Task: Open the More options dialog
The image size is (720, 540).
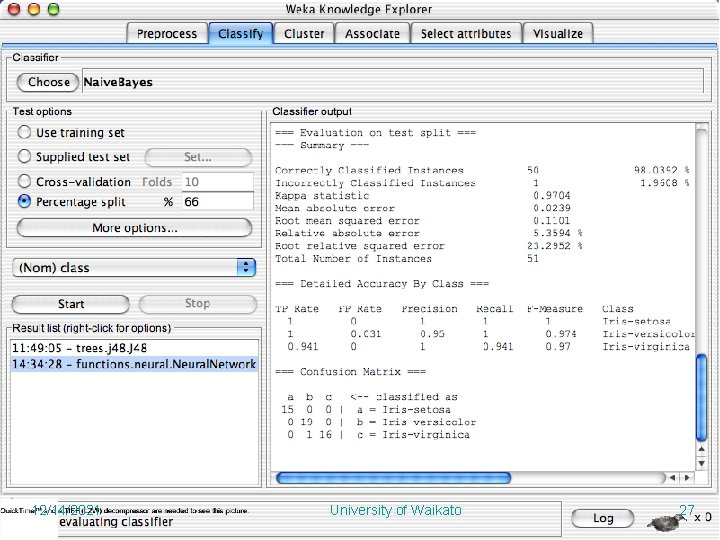Action: pyautogui.click(x=134, y=228)
